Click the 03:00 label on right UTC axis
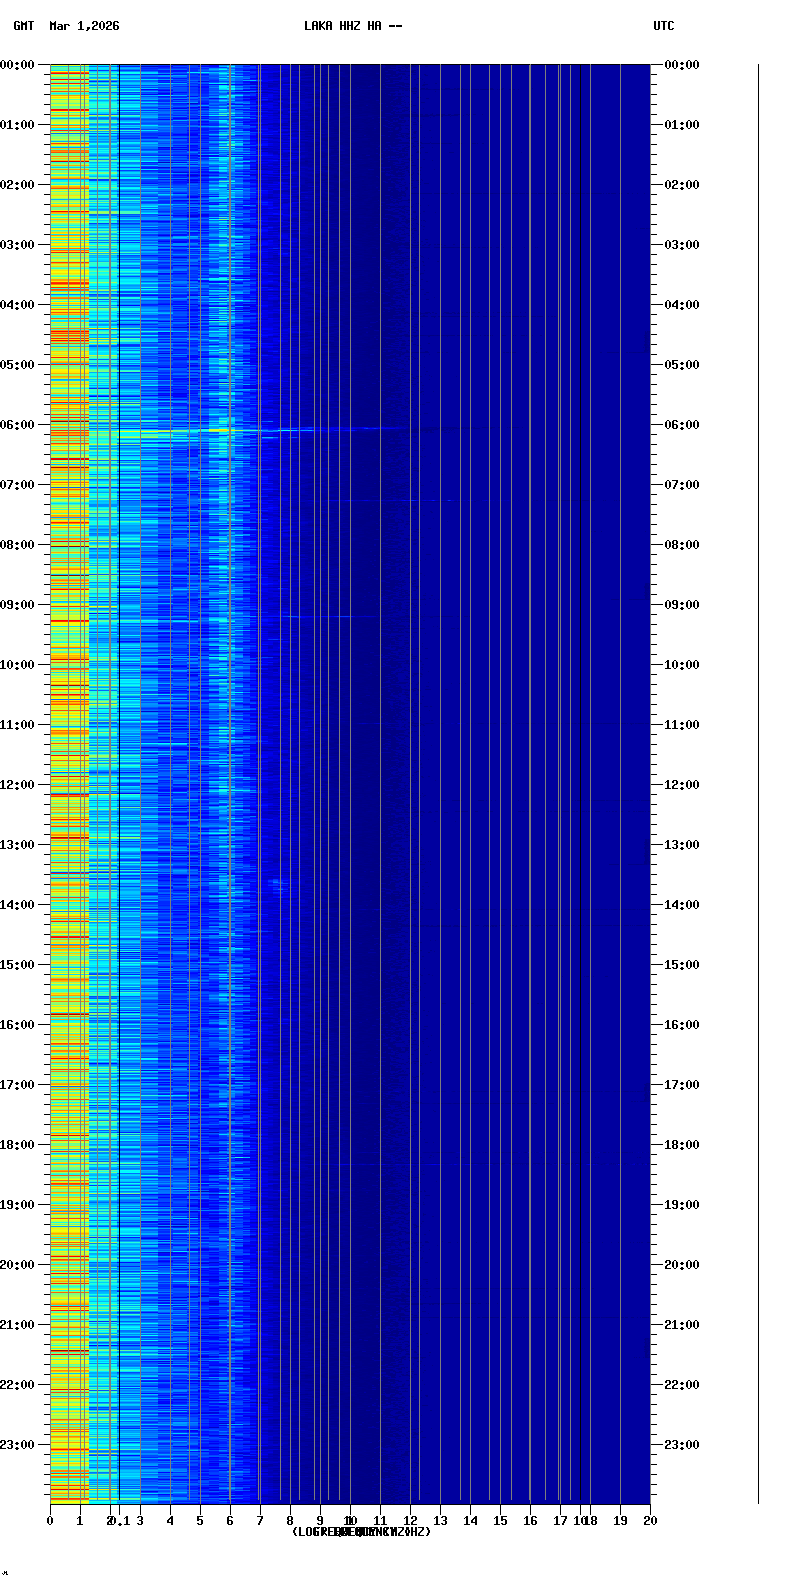802x1584 pixels. tap(681, 245)
